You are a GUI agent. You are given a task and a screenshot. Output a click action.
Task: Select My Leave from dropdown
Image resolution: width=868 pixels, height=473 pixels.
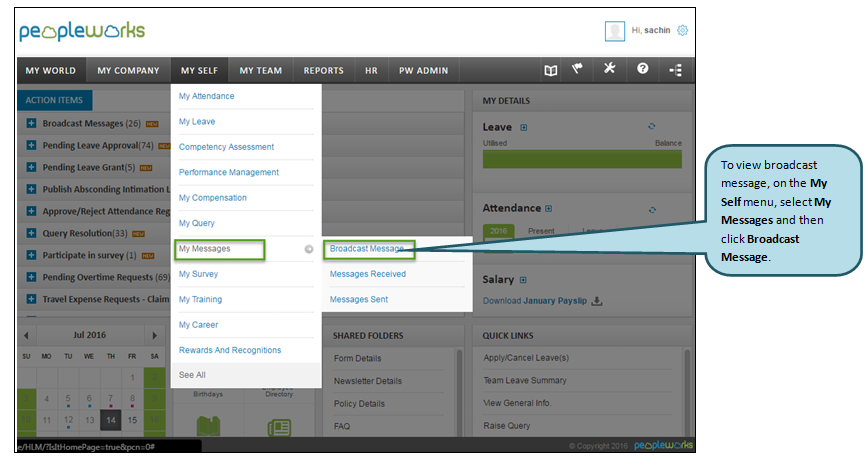click(x=197, y=121)
